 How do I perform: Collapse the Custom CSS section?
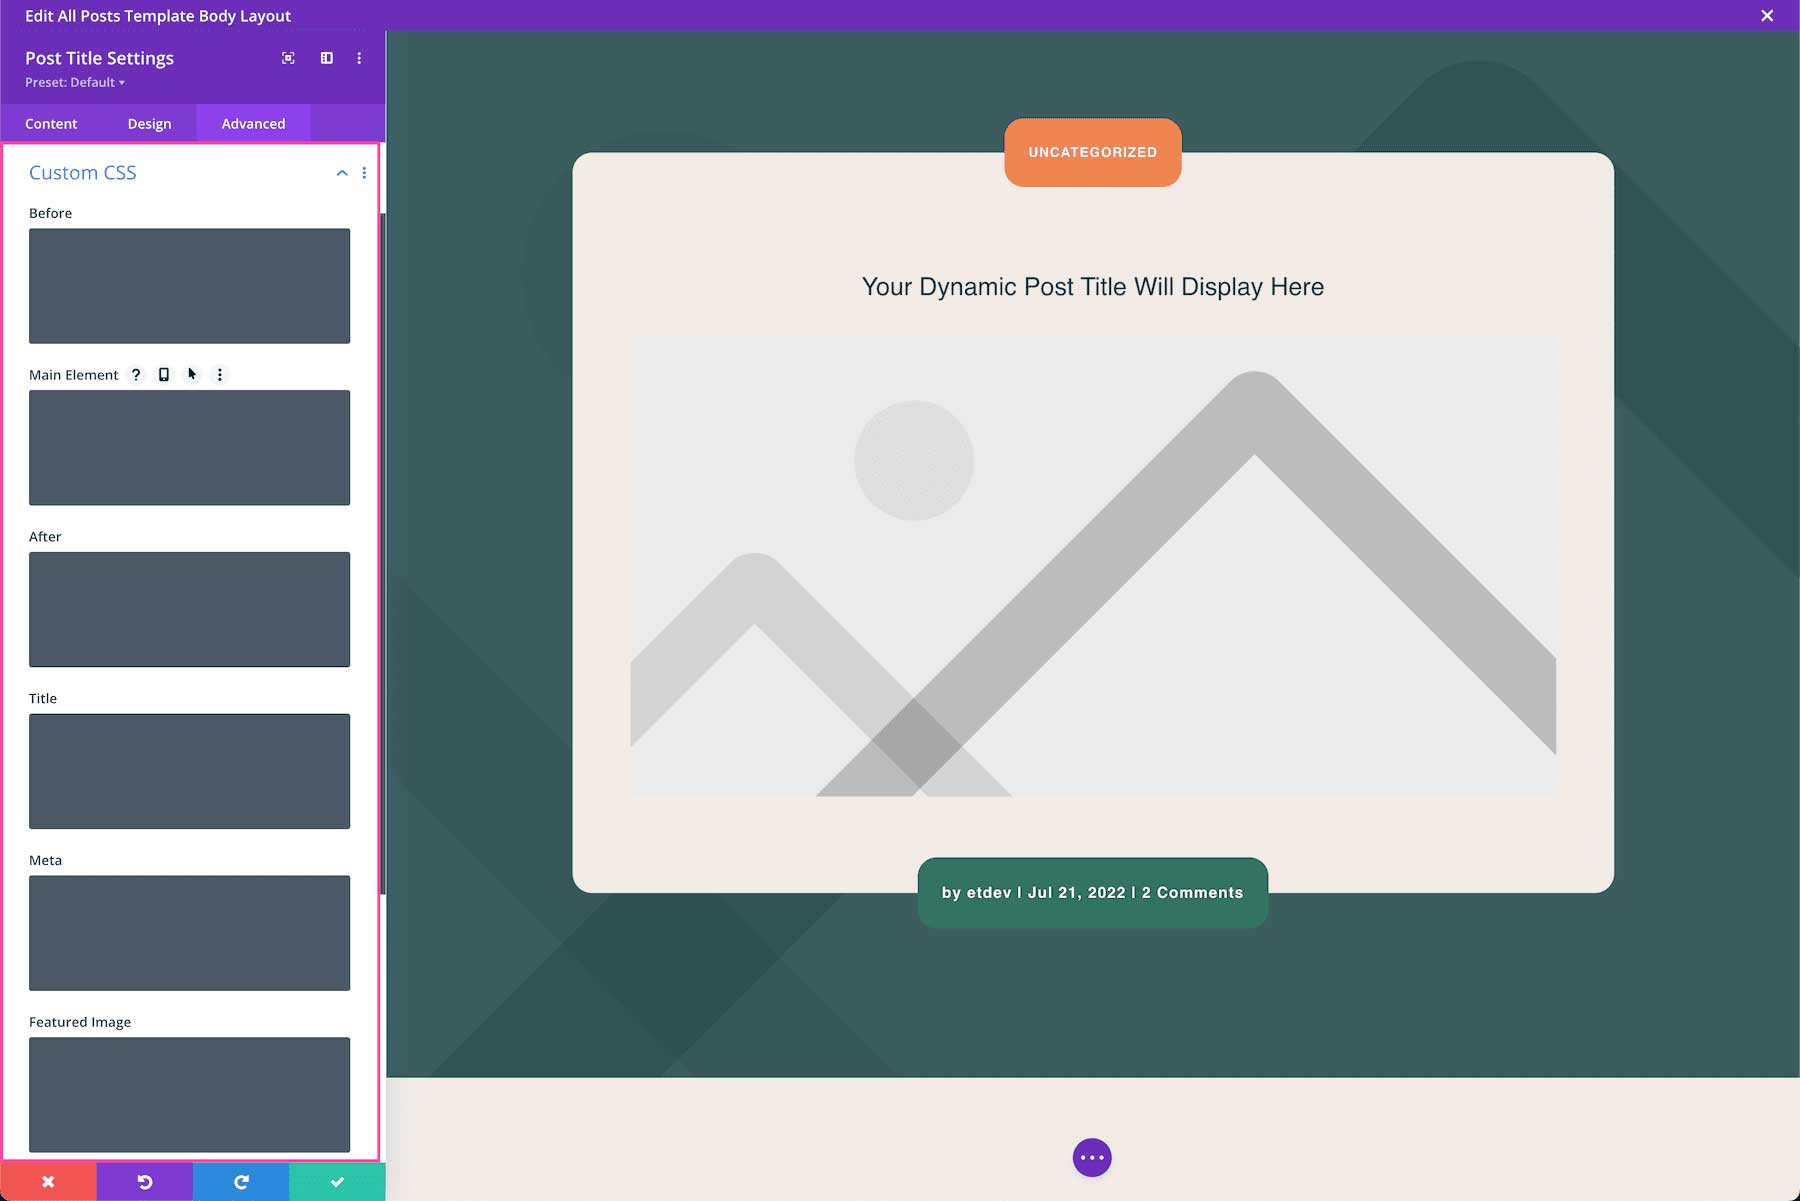point(342,173)
